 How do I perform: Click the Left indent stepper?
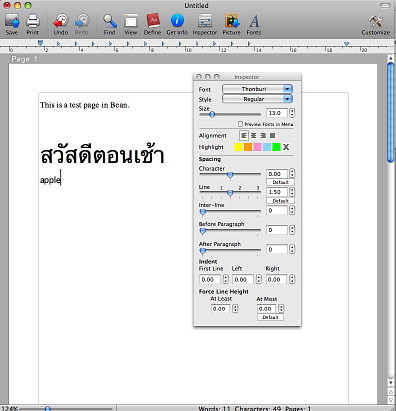(x=259, y=279)
